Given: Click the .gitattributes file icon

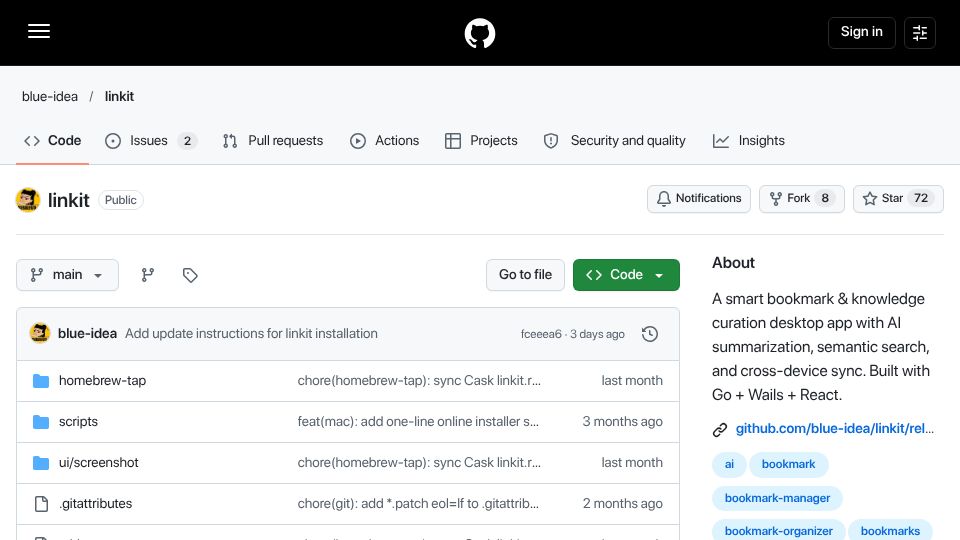Looking at the screenshot, I should tap(41, 504).
